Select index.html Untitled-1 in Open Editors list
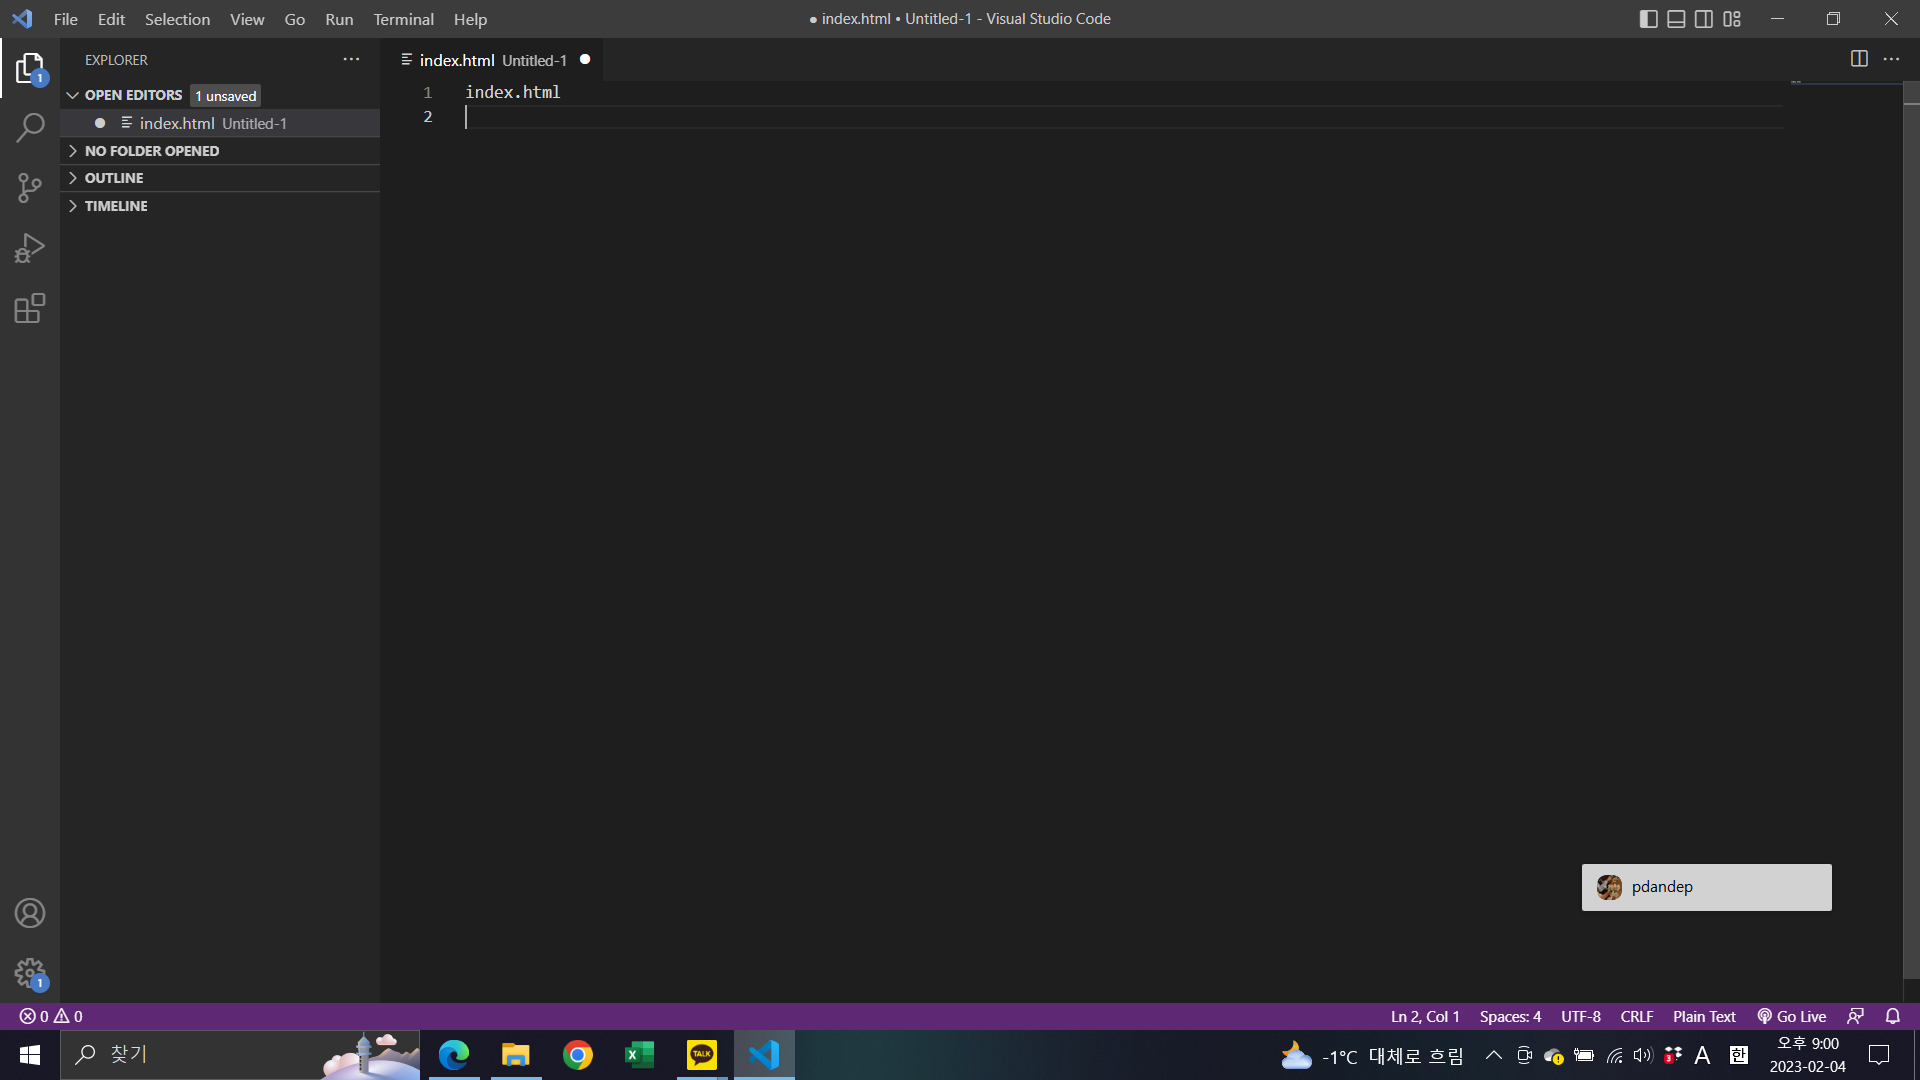The height and width of the screenshot is (1080, 1920). (220, 123)
